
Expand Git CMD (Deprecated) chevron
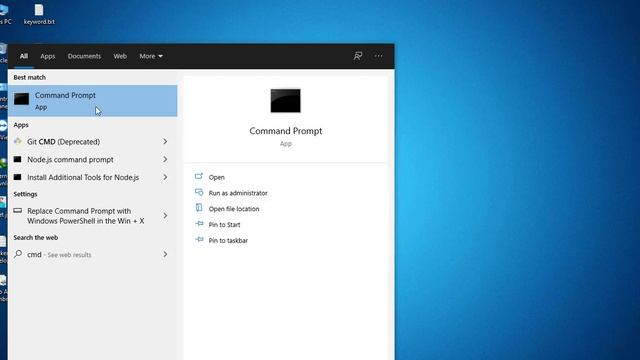(165, 141)
